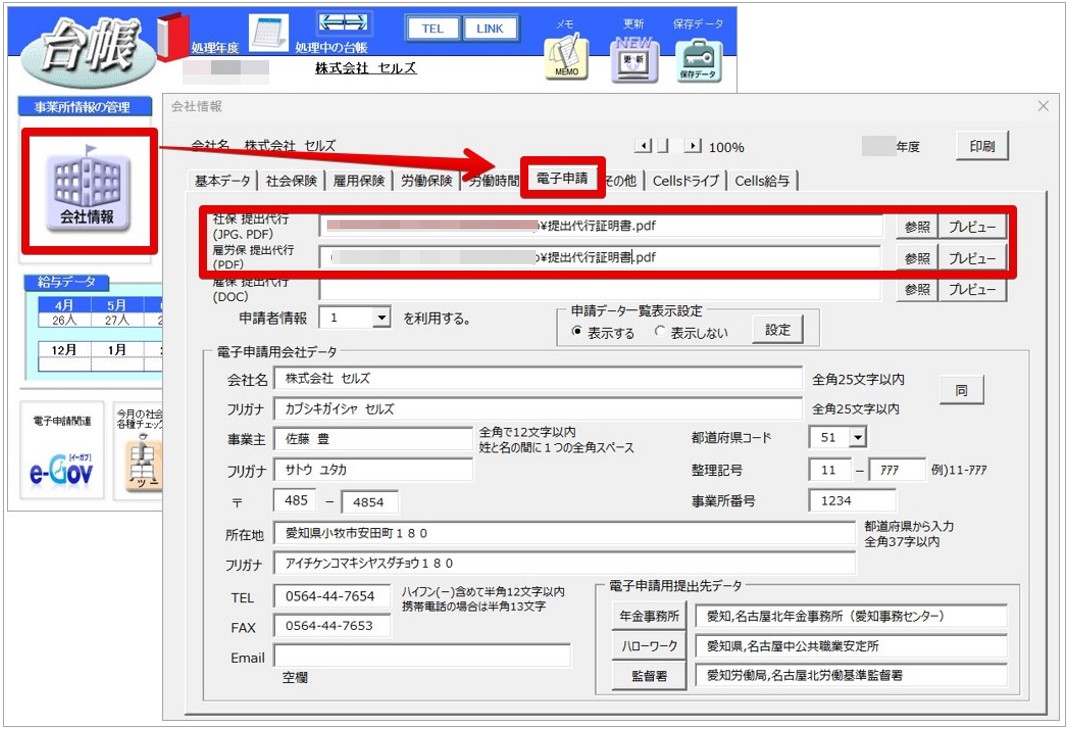Click the TEL button in the header
1070x729 pixels.
pos(433,29)
